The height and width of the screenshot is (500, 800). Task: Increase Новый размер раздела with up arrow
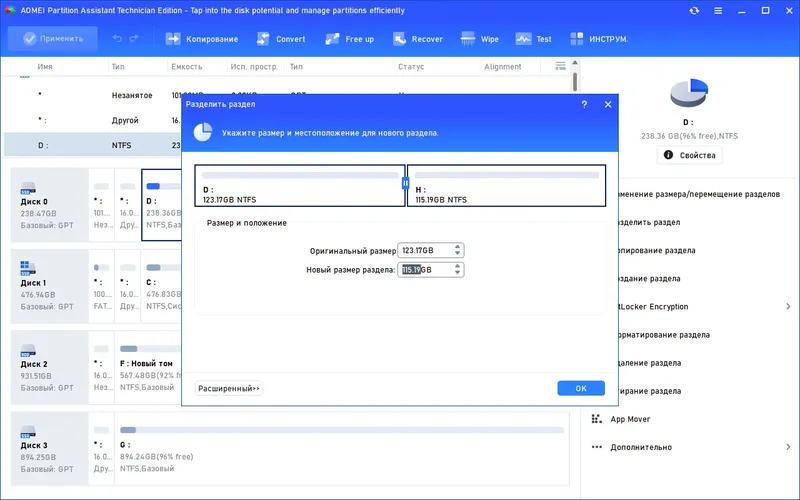coord(457,266)
